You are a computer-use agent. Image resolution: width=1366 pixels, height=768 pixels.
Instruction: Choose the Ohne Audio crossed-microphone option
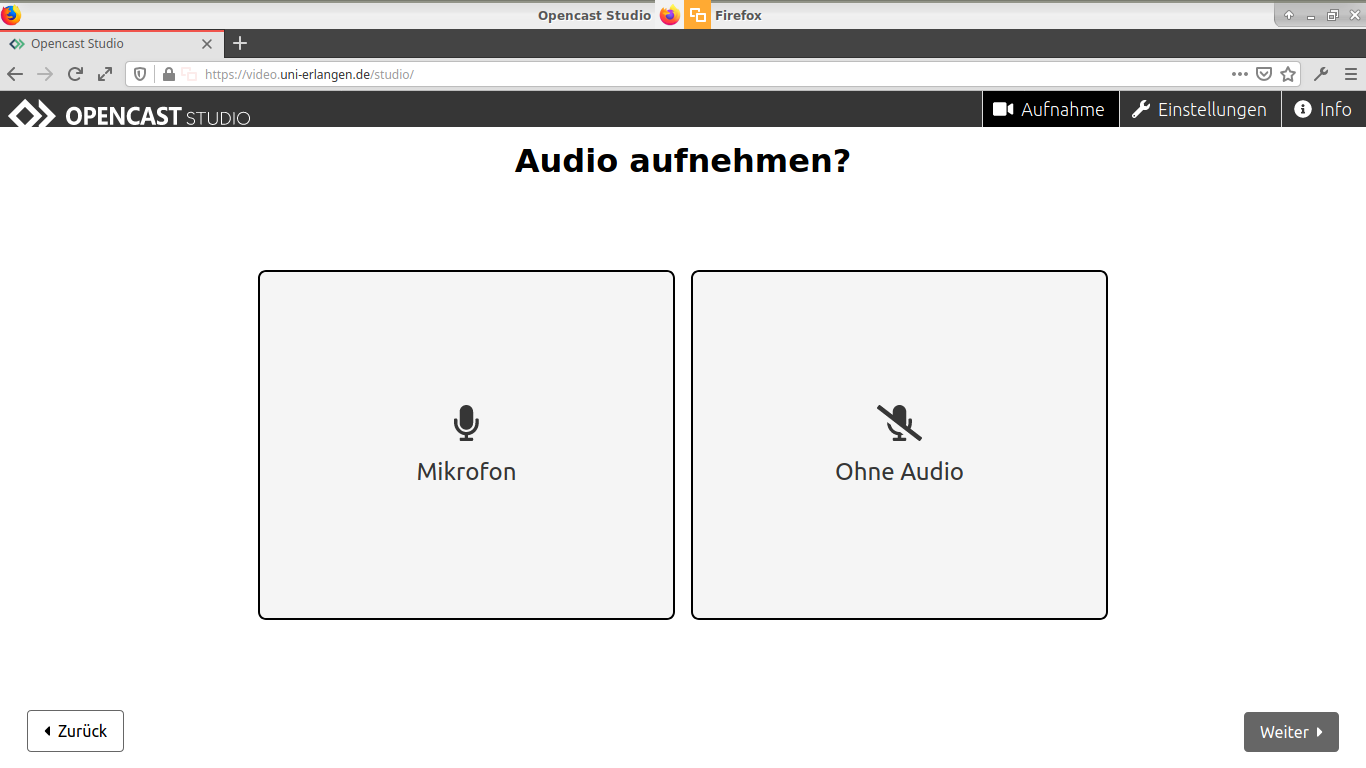point(899,445)
